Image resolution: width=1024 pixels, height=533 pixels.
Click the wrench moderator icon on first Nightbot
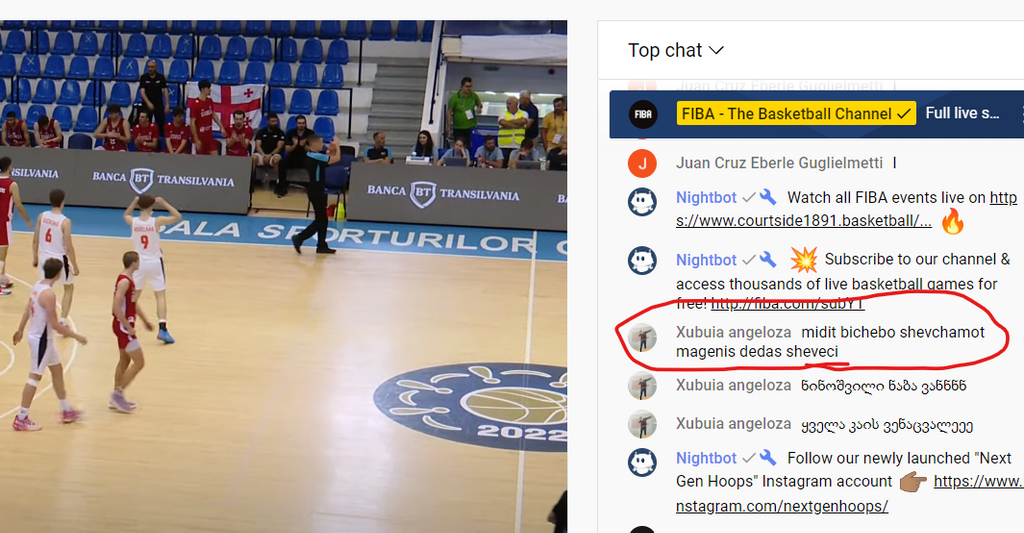768,197
